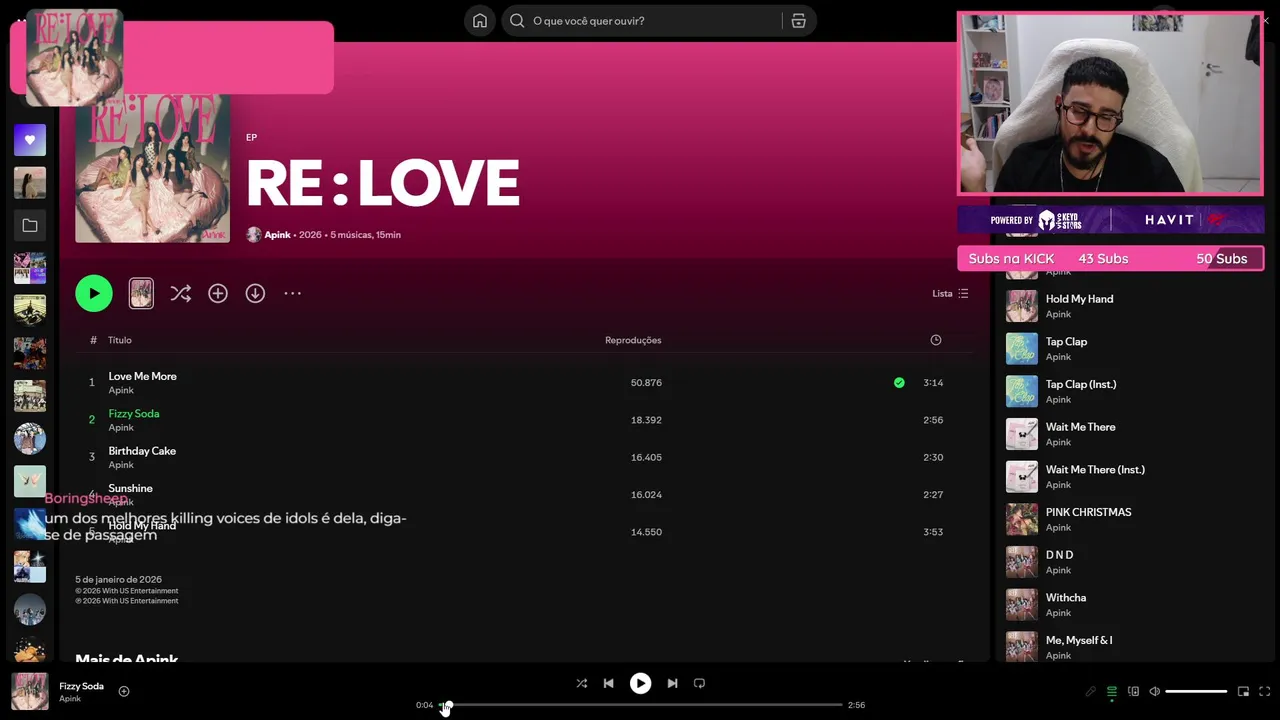This screenshot has height=720, width=1280.
Task: Click the 3:53 duration in the last row
Action: [933, 532]
